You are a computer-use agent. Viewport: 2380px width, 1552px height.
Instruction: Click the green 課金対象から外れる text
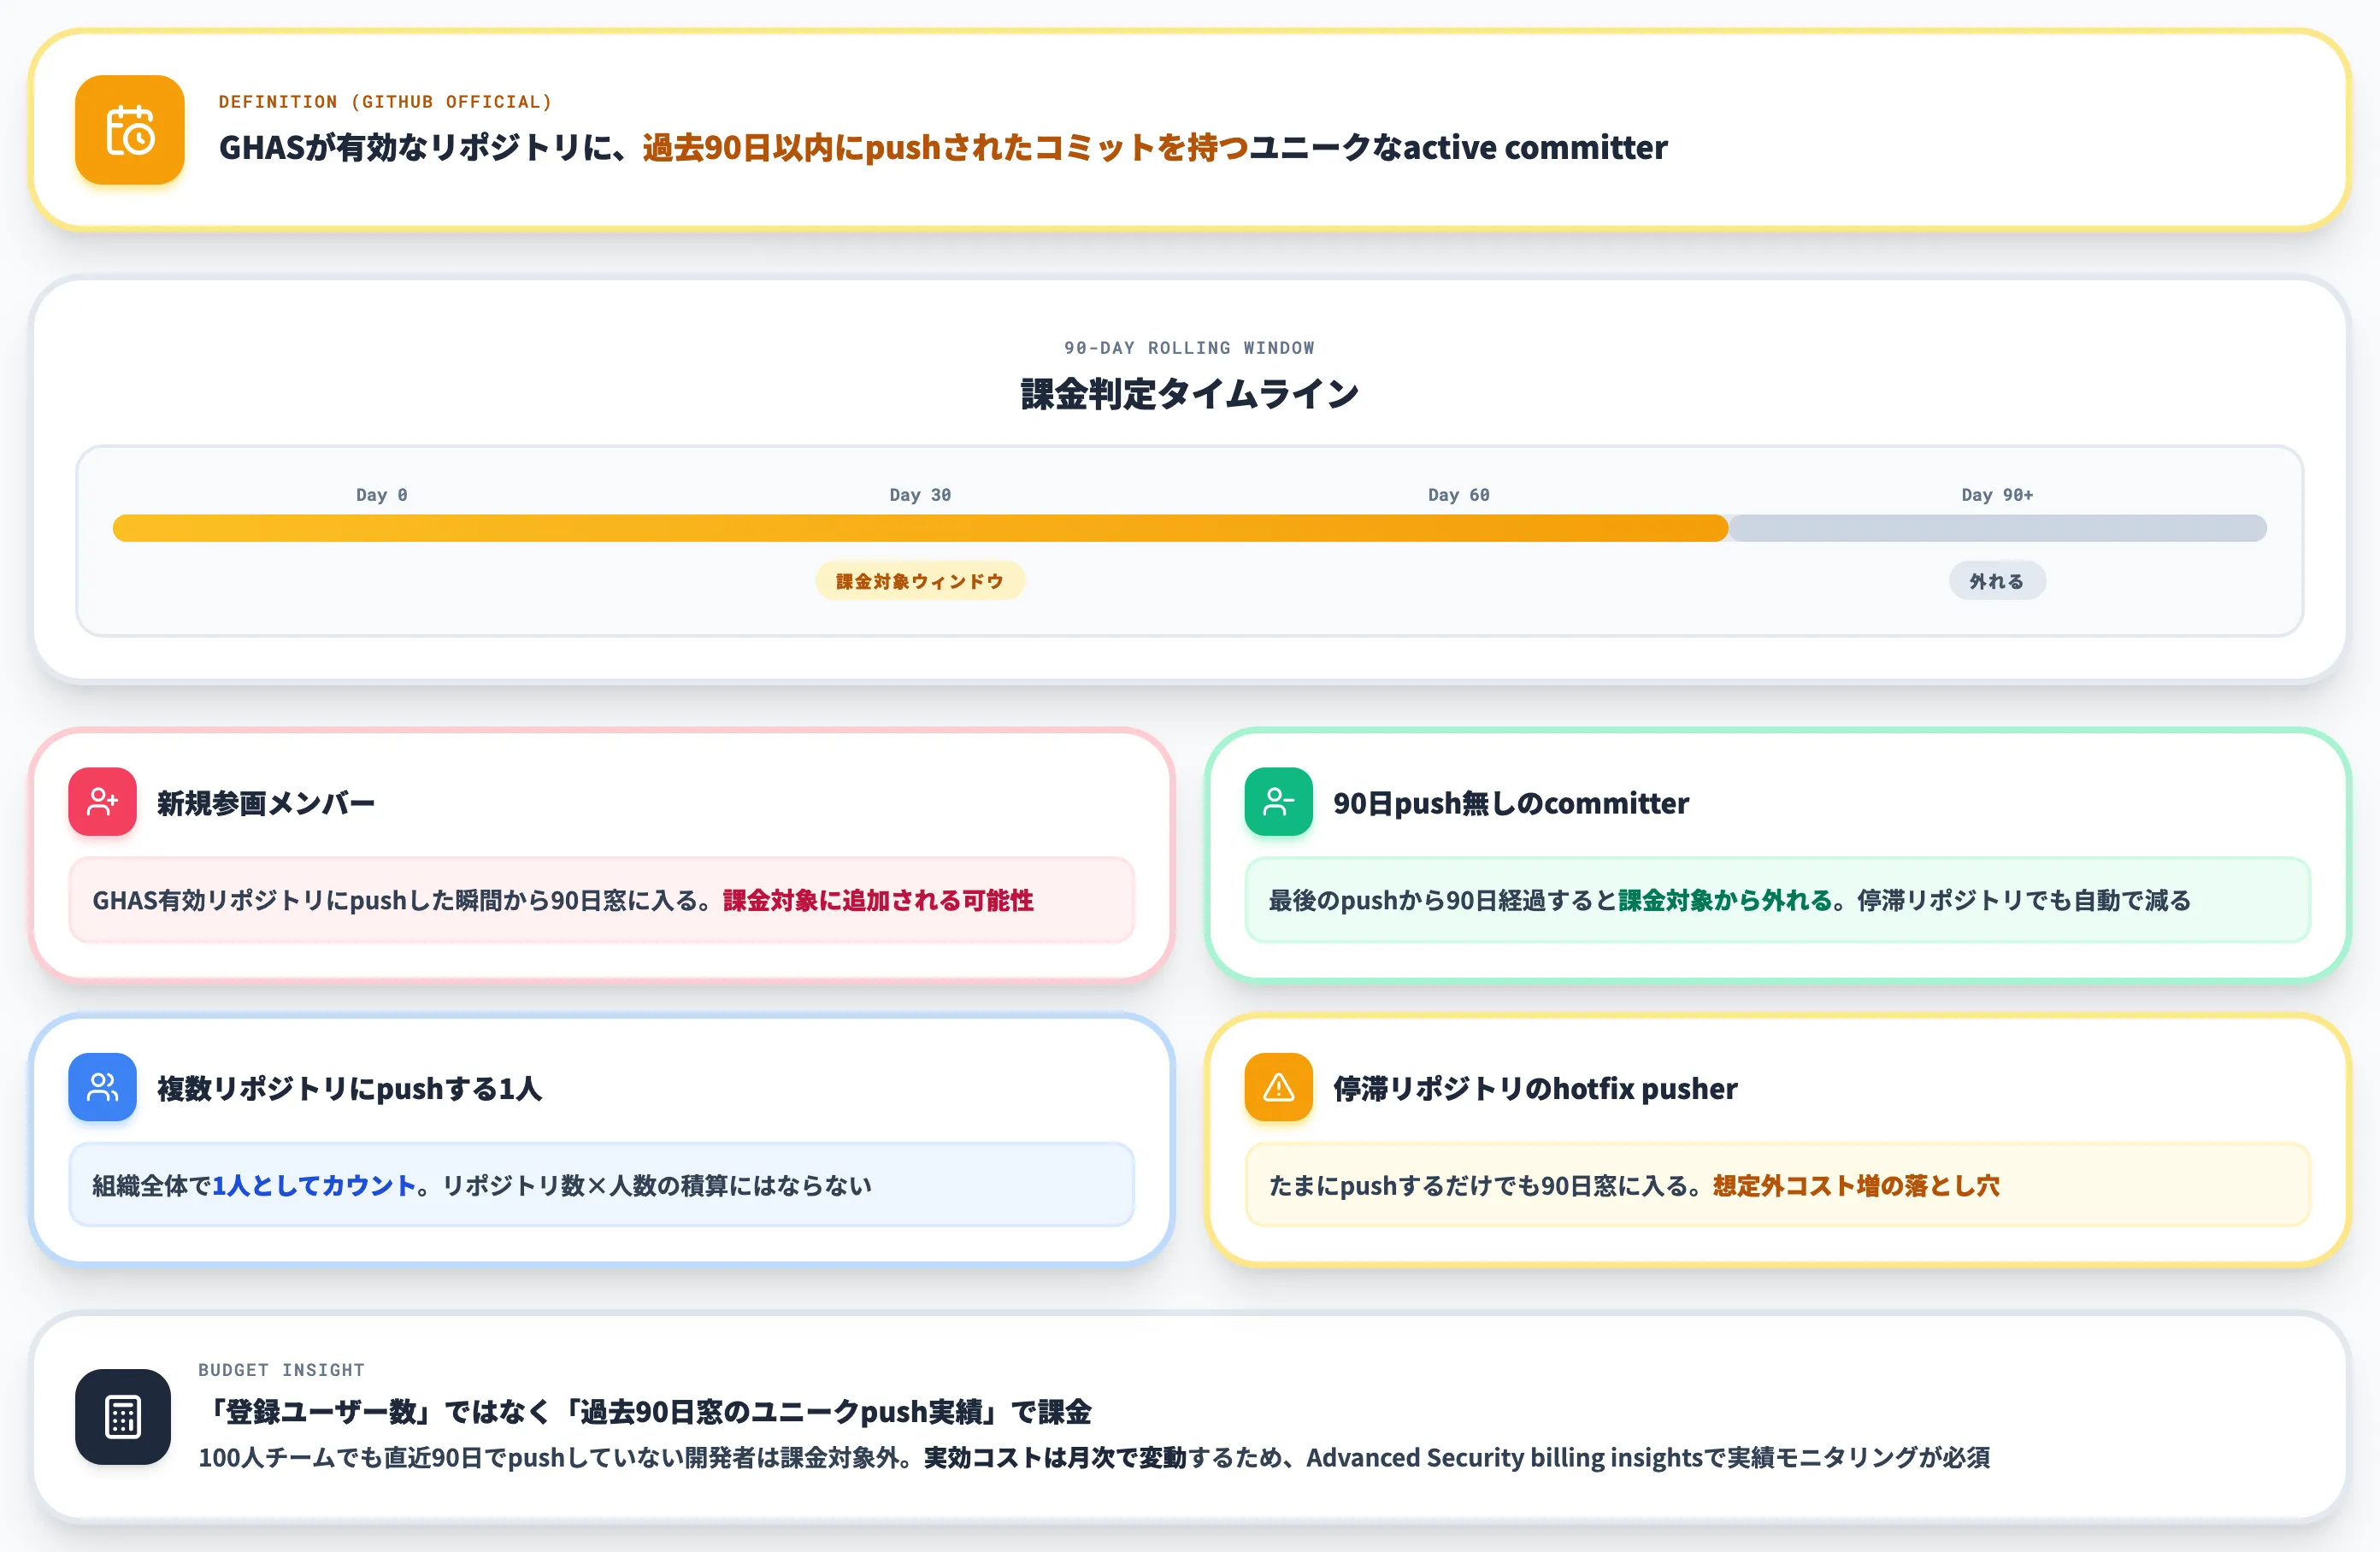coord(1725,900)
